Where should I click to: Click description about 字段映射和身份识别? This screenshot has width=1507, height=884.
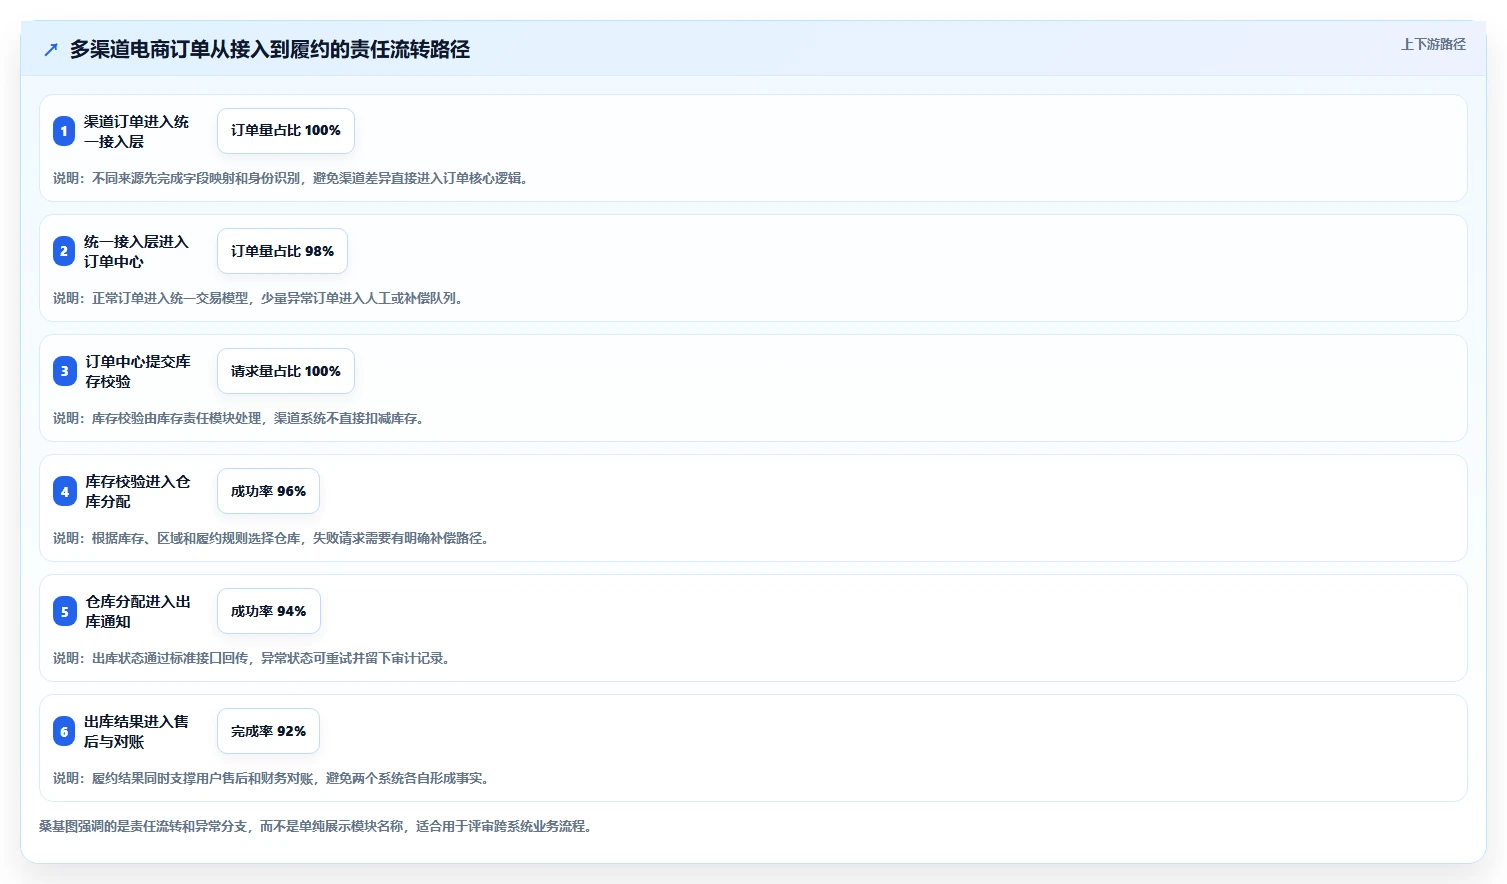click(292, 178)
